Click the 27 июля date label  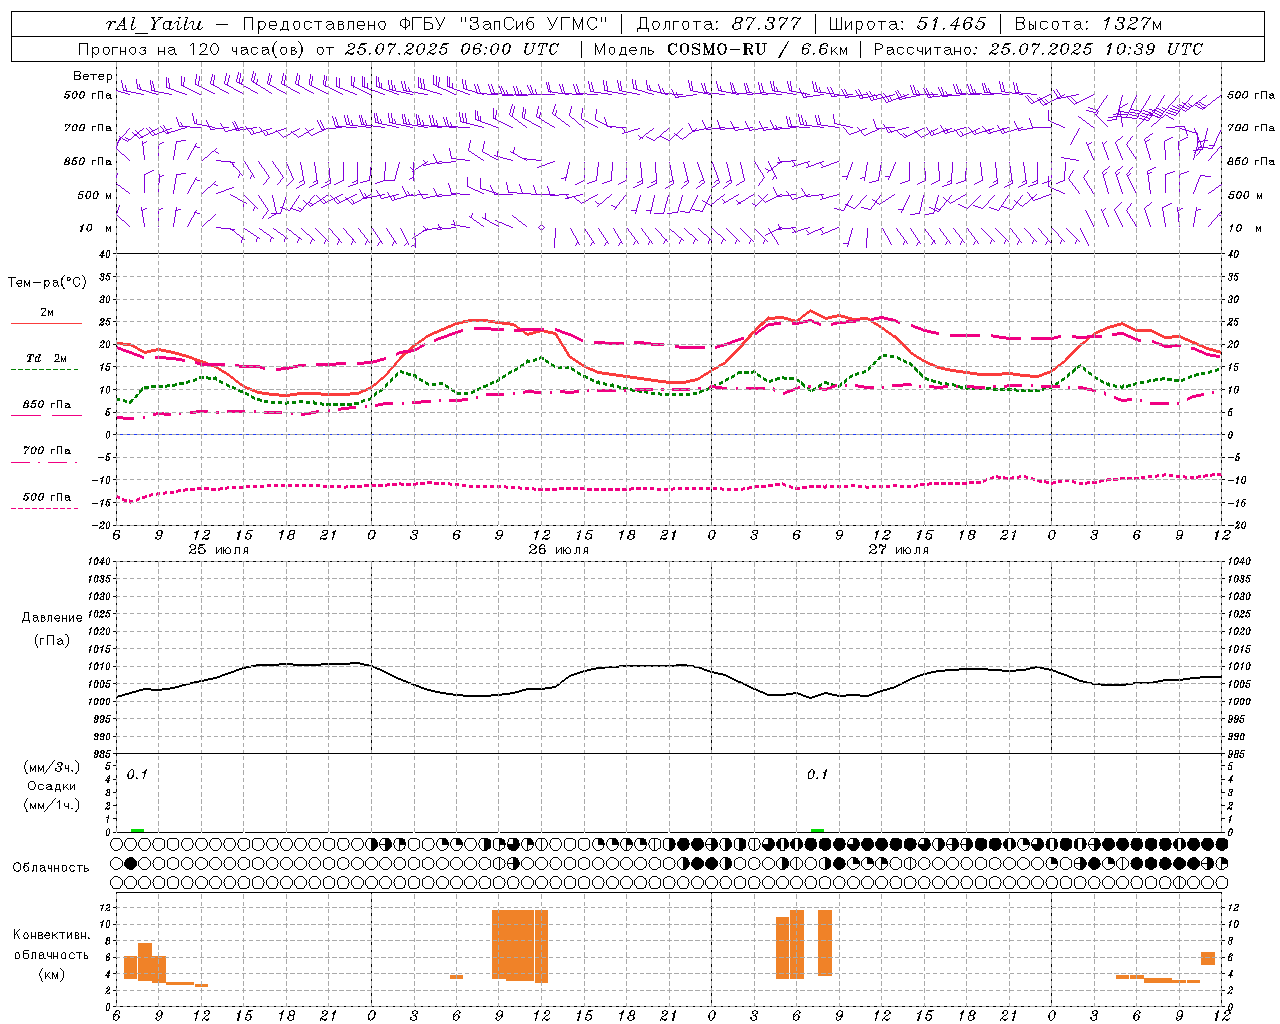(898, 550)
